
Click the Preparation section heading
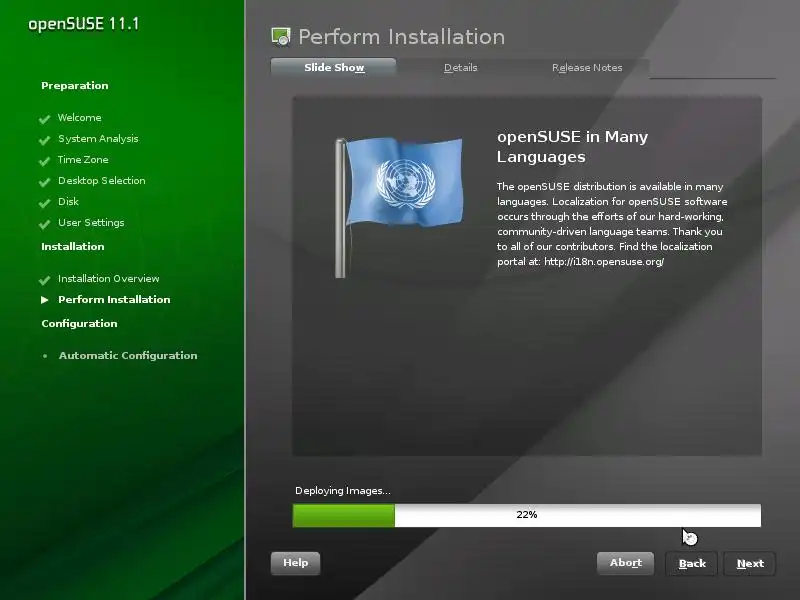(74, 86)
